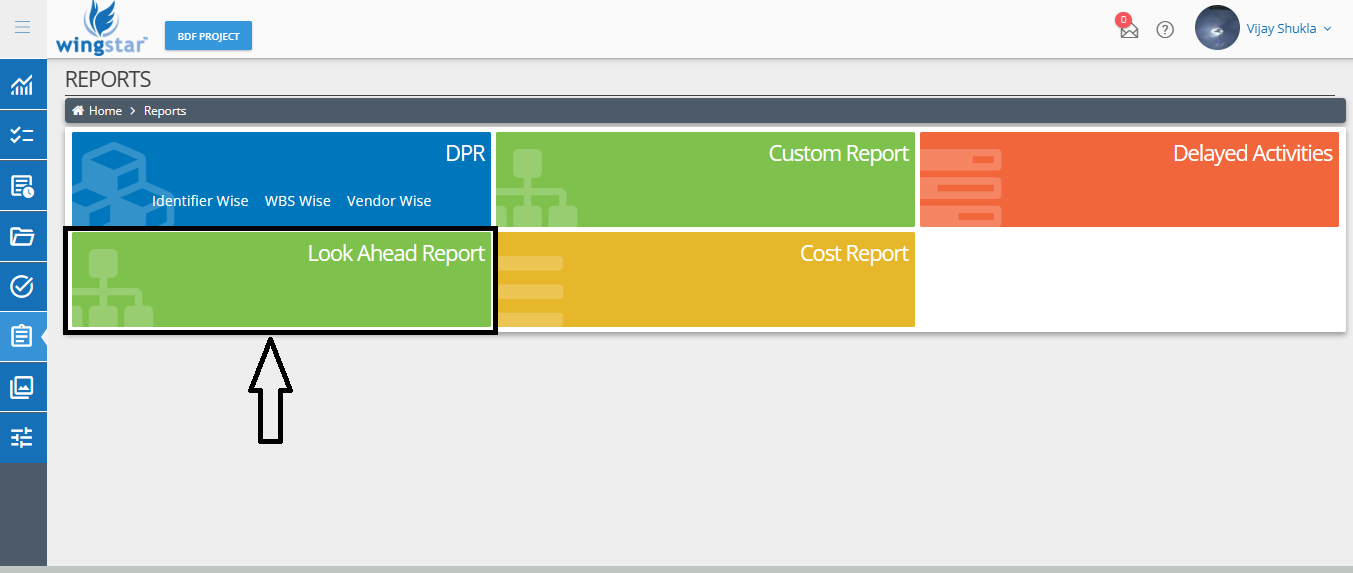This screenshot has height=573, width=1353.
Task: Select the scheduled report sidebar icon
Action: pyautogui.click(x=22, y=186)
